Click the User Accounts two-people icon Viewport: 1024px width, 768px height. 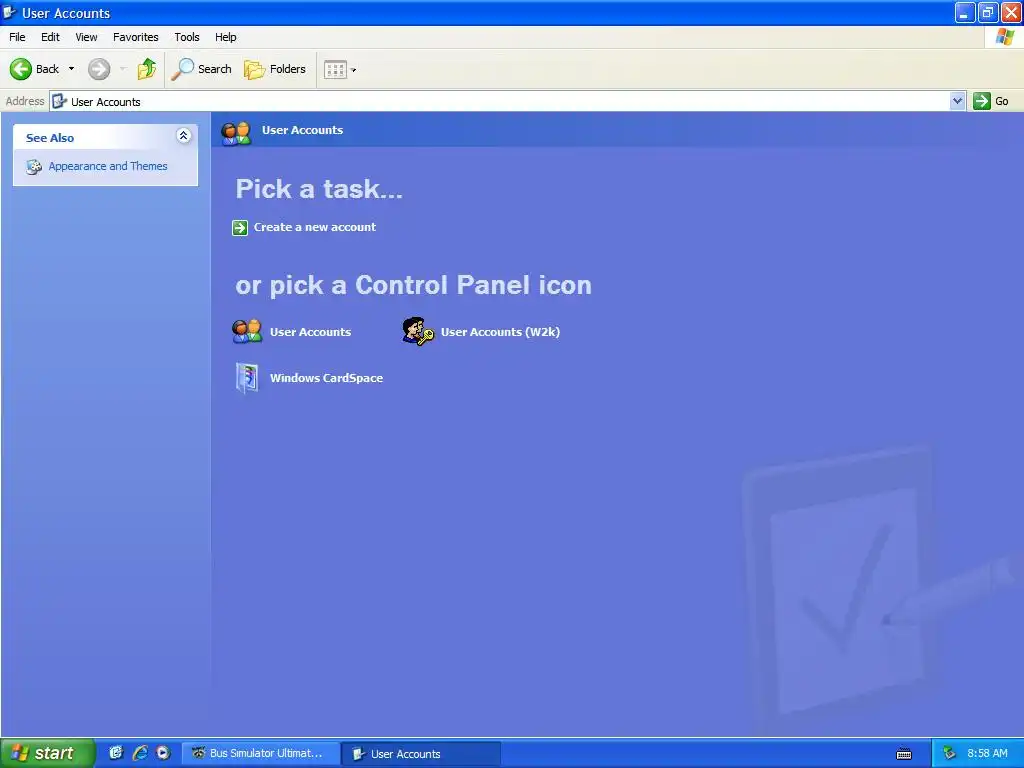pos(247,332)
